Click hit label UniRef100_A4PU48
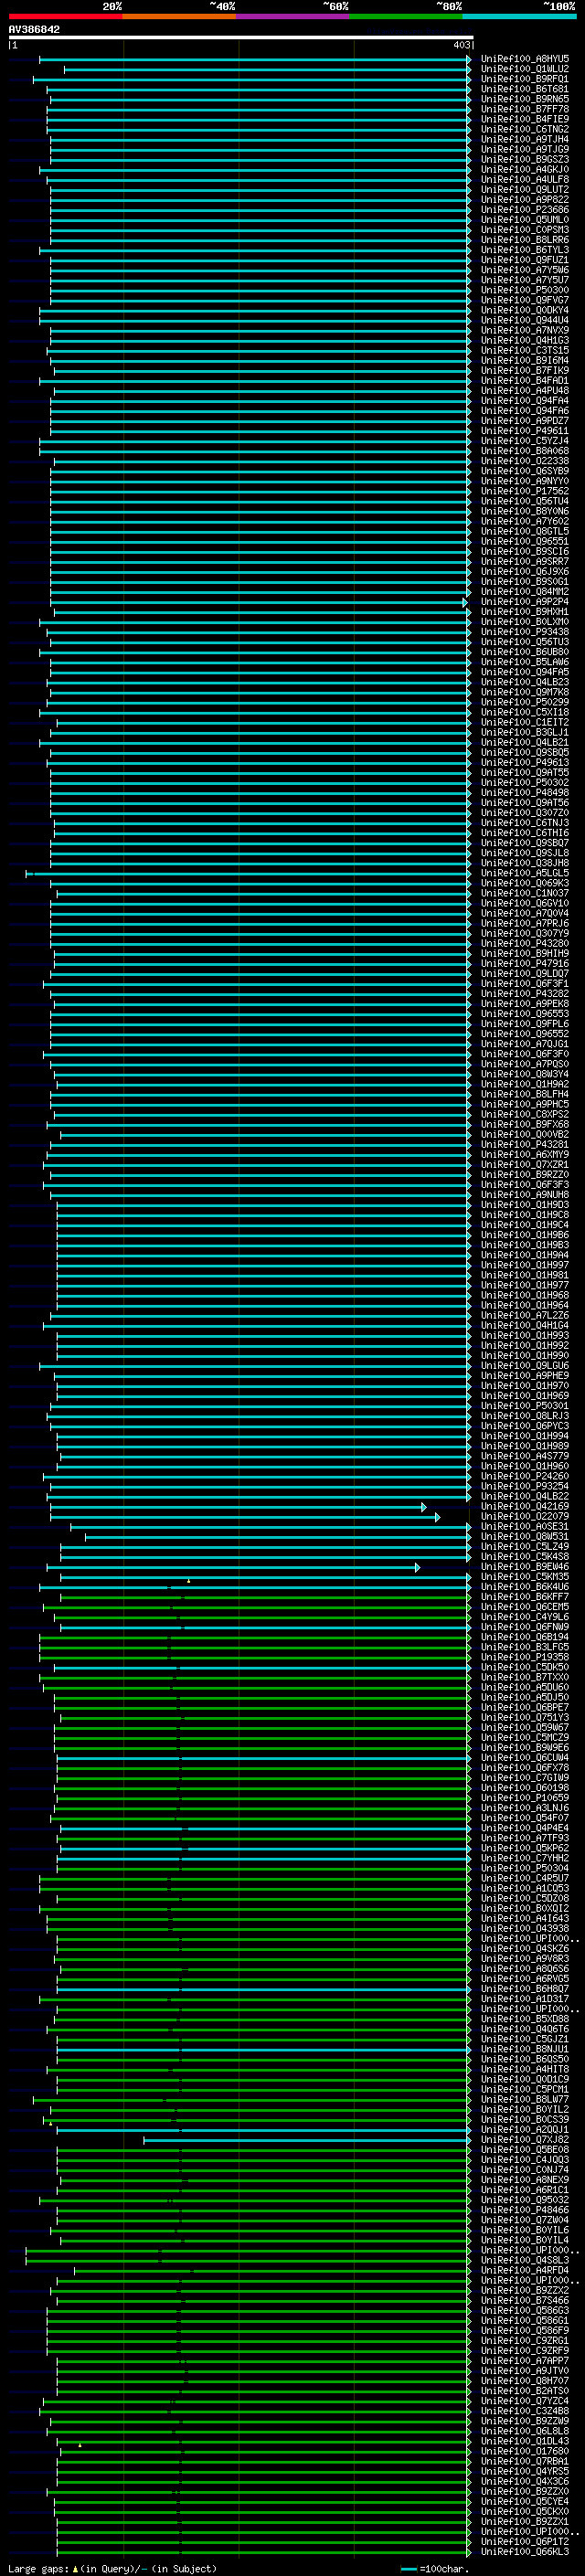 [525, 390]
